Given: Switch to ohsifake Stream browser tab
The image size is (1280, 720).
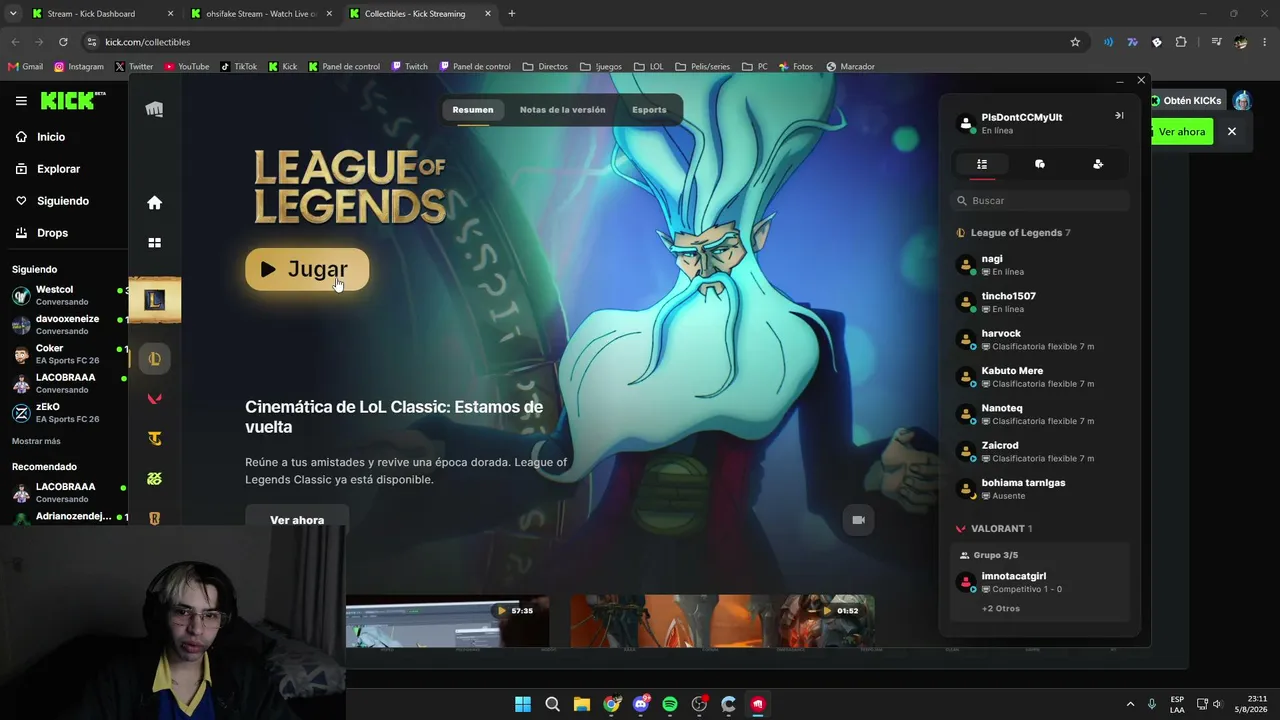Looking at the screenshot, I should 262,14.
